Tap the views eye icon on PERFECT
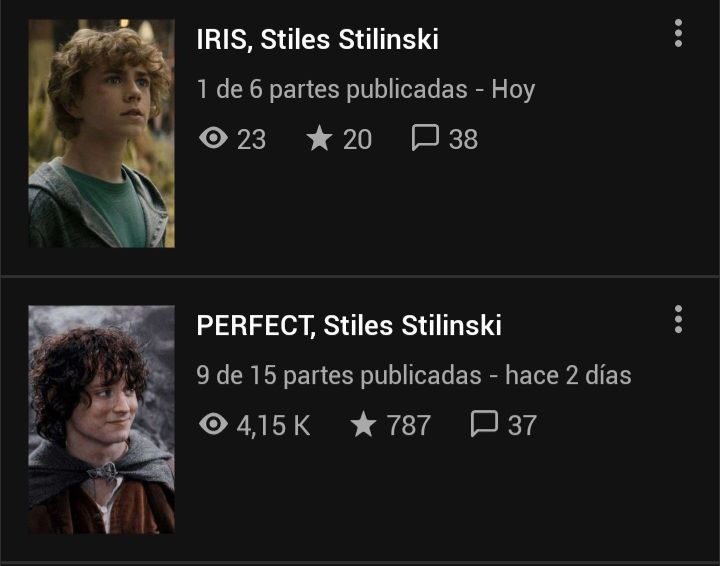This screenshot has width=720, height=566. [x=214, y=423]
